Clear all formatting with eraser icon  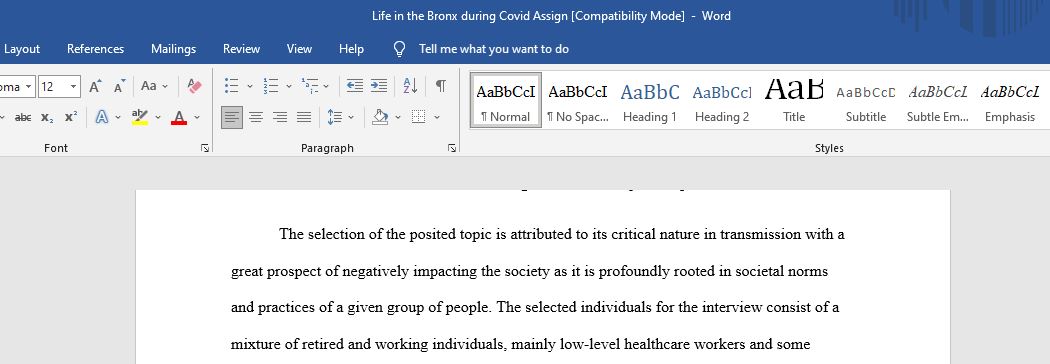coord(195,86)
